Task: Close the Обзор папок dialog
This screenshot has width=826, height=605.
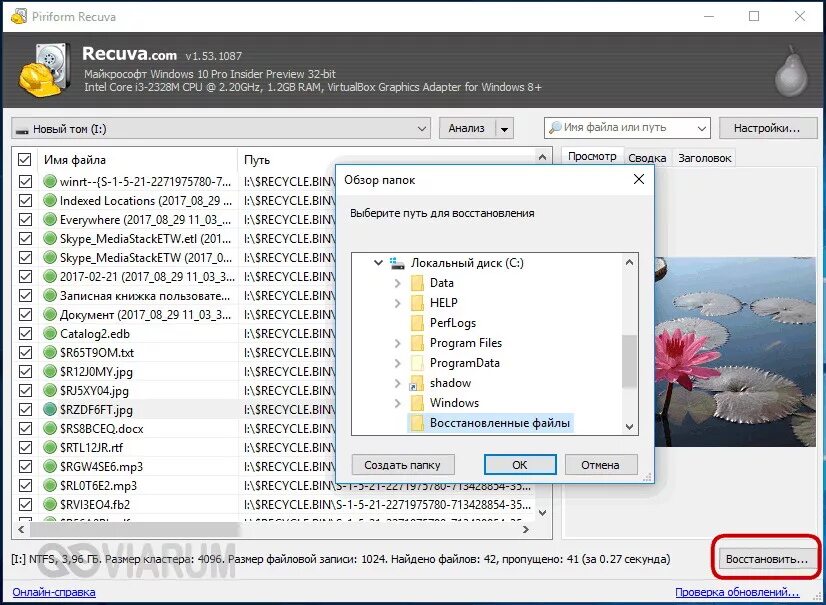Action: 639,179
